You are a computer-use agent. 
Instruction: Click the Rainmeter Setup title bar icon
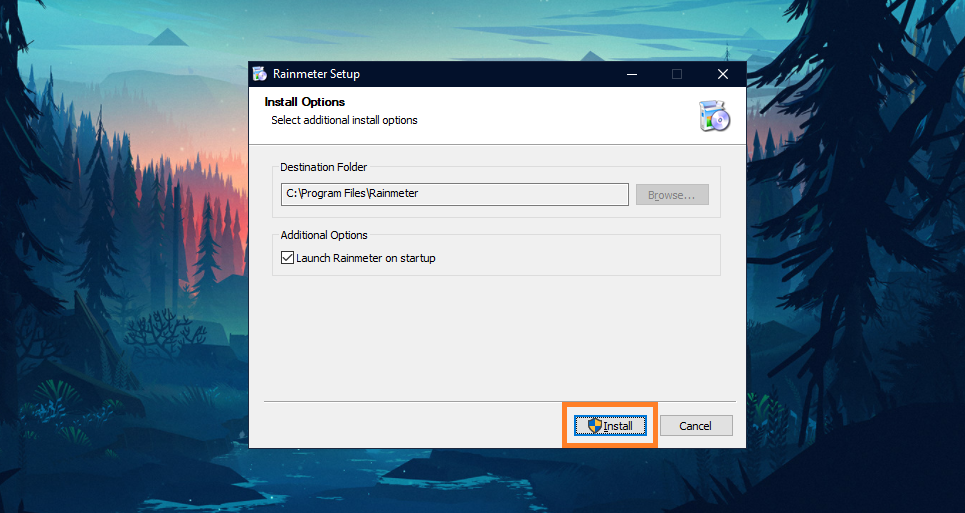pos(260,74)
